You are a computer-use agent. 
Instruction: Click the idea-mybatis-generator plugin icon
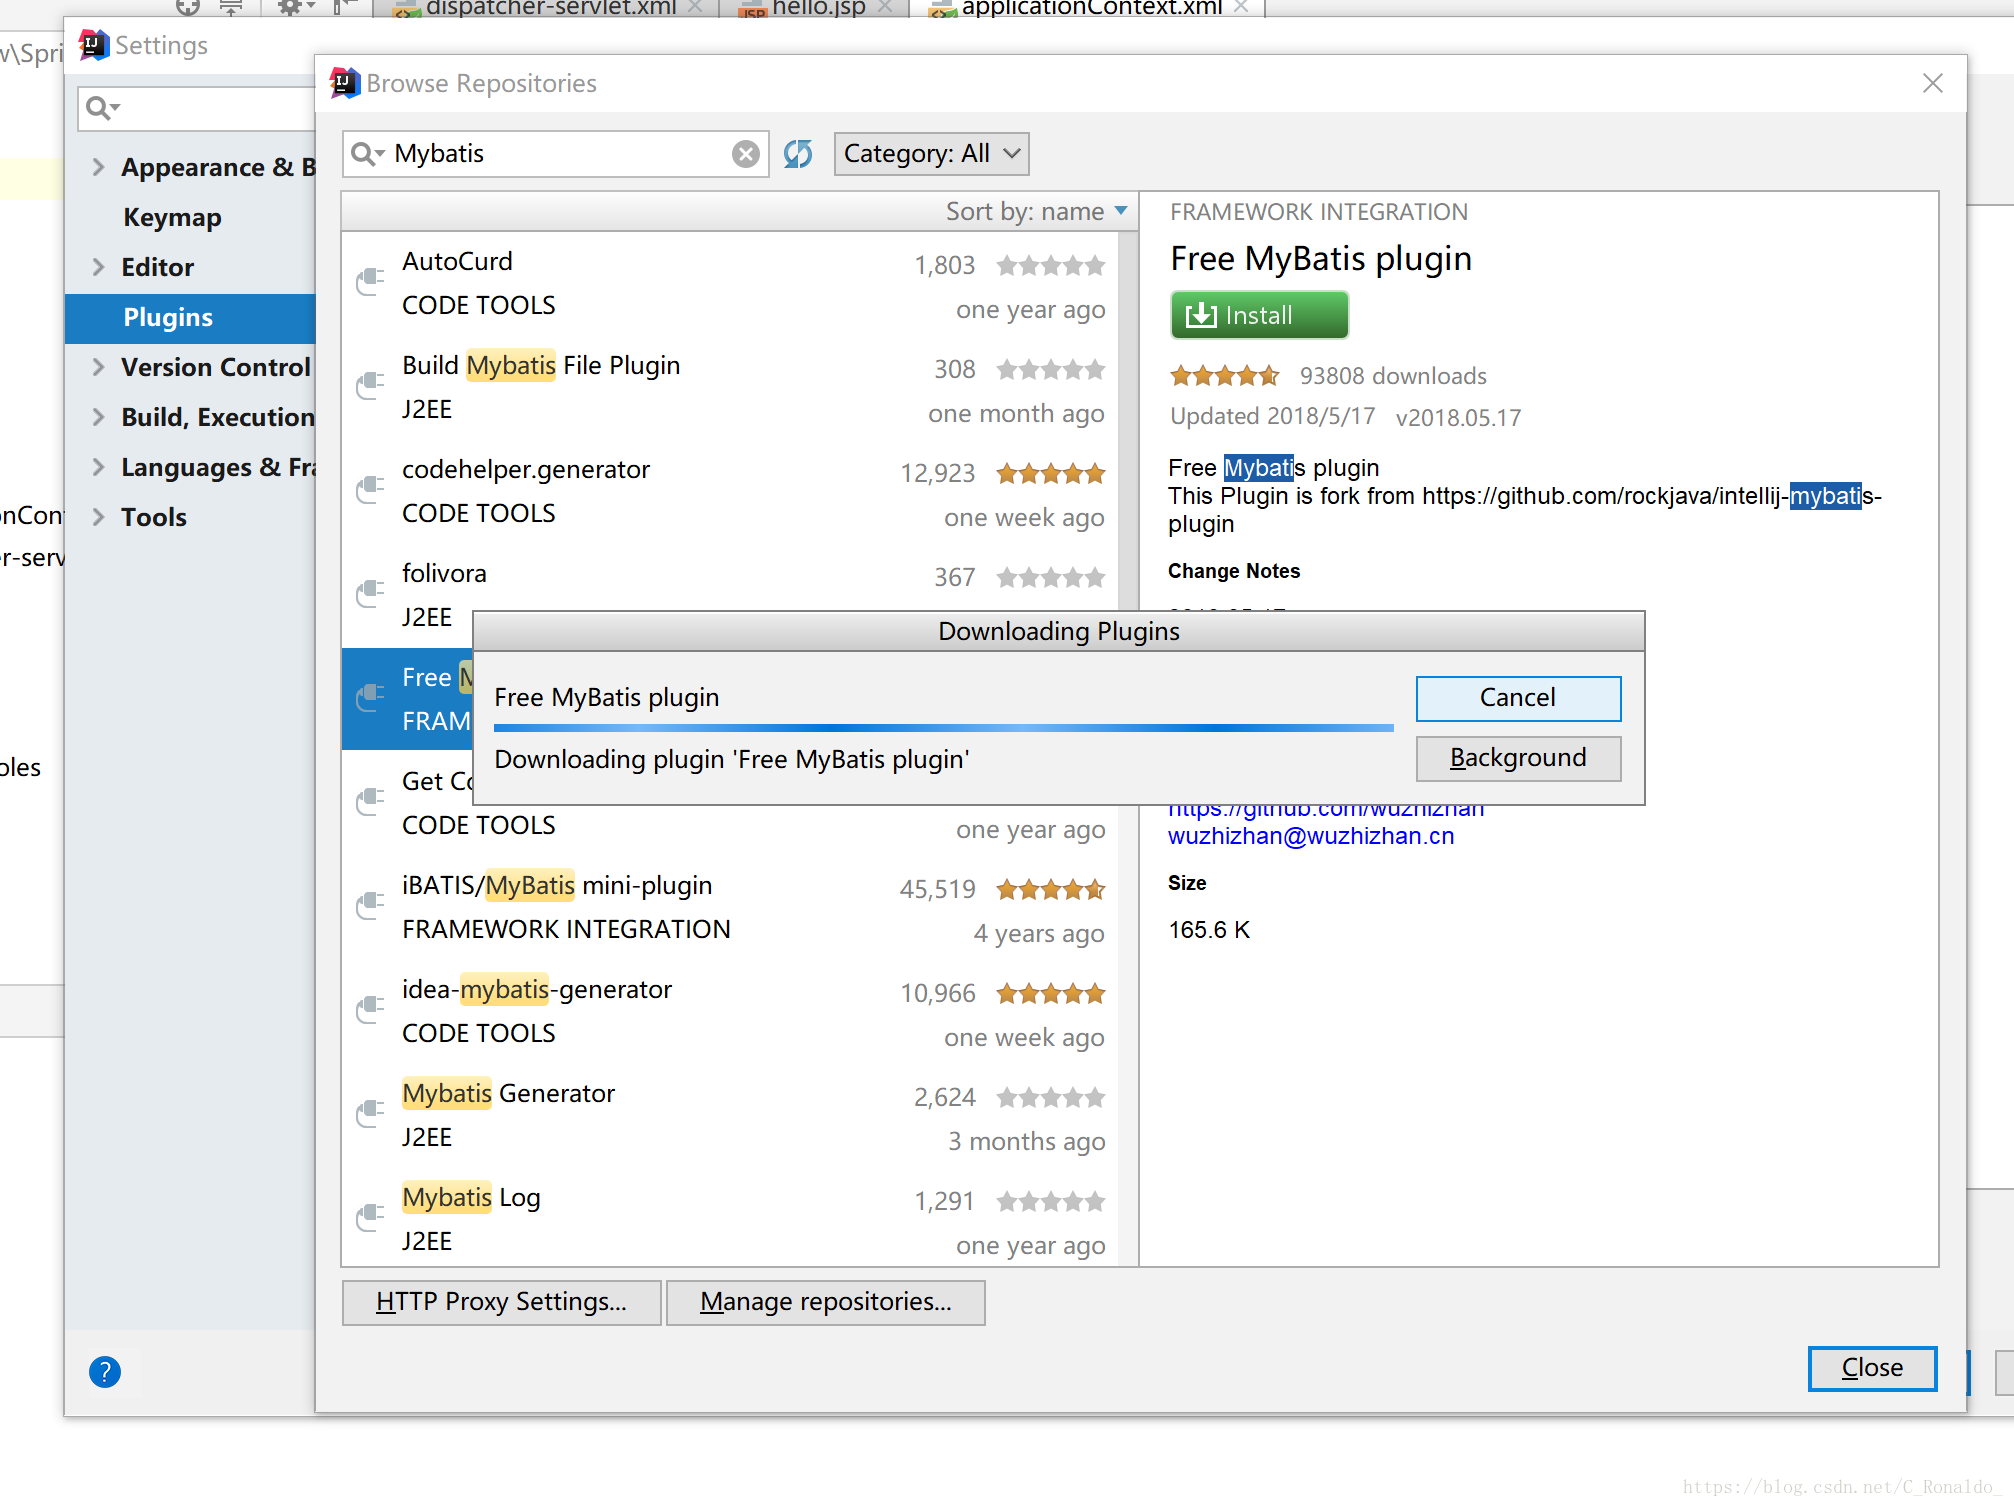(x=371, y=1009)
